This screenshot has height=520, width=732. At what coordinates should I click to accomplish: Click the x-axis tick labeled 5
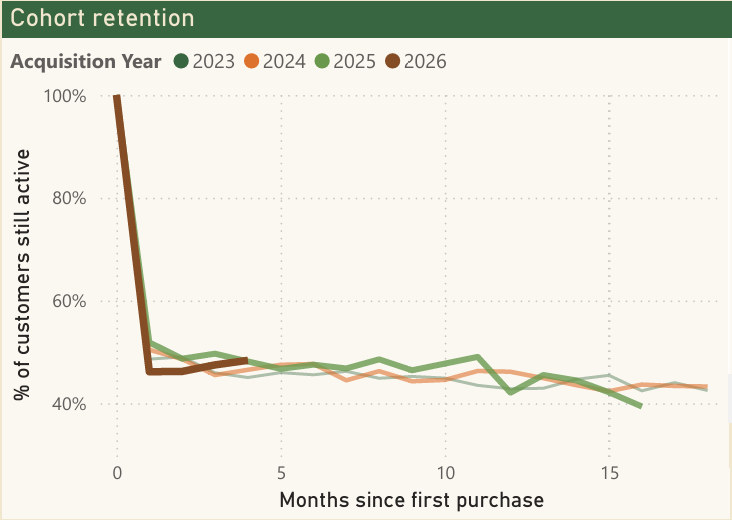coord(282,471)
